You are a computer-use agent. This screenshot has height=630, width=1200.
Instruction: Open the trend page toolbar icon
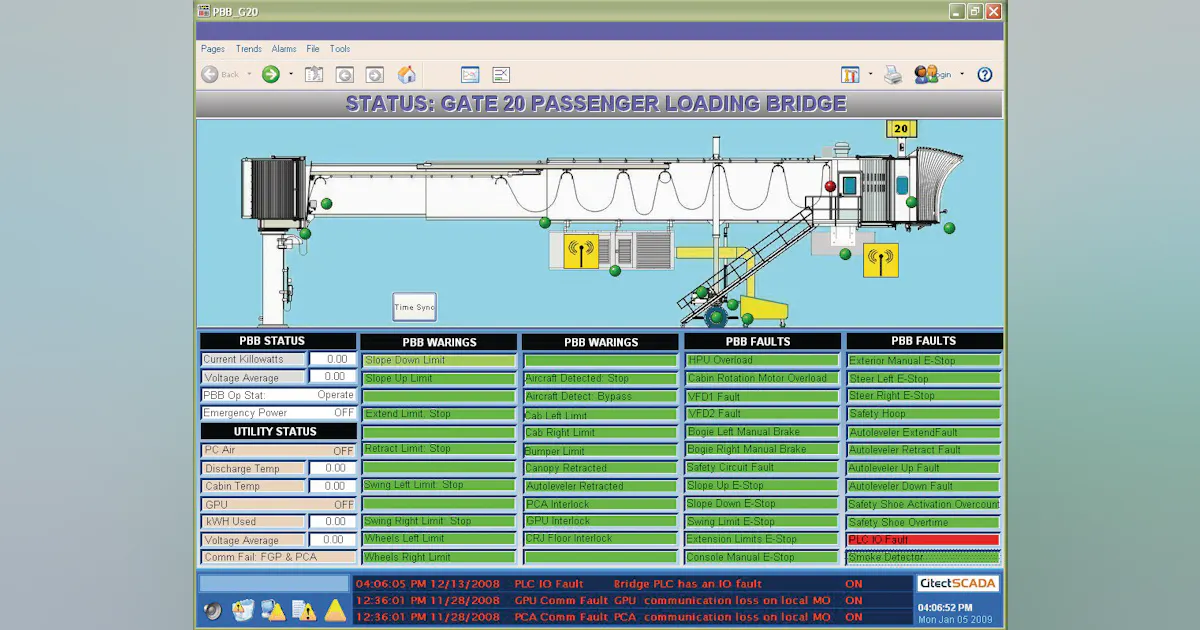pyautogui.click(x=470, y=74)
